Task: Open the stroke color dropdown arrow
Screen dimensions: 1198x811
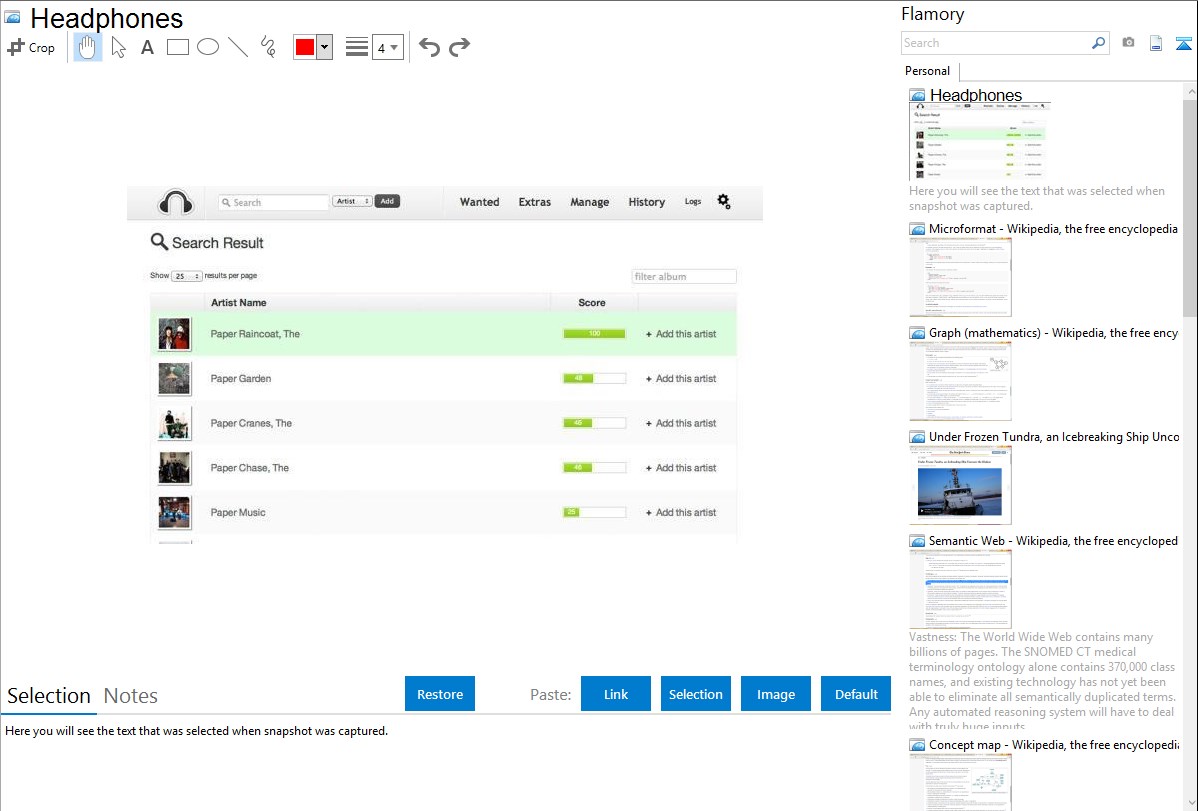Action: click(325, 47)
